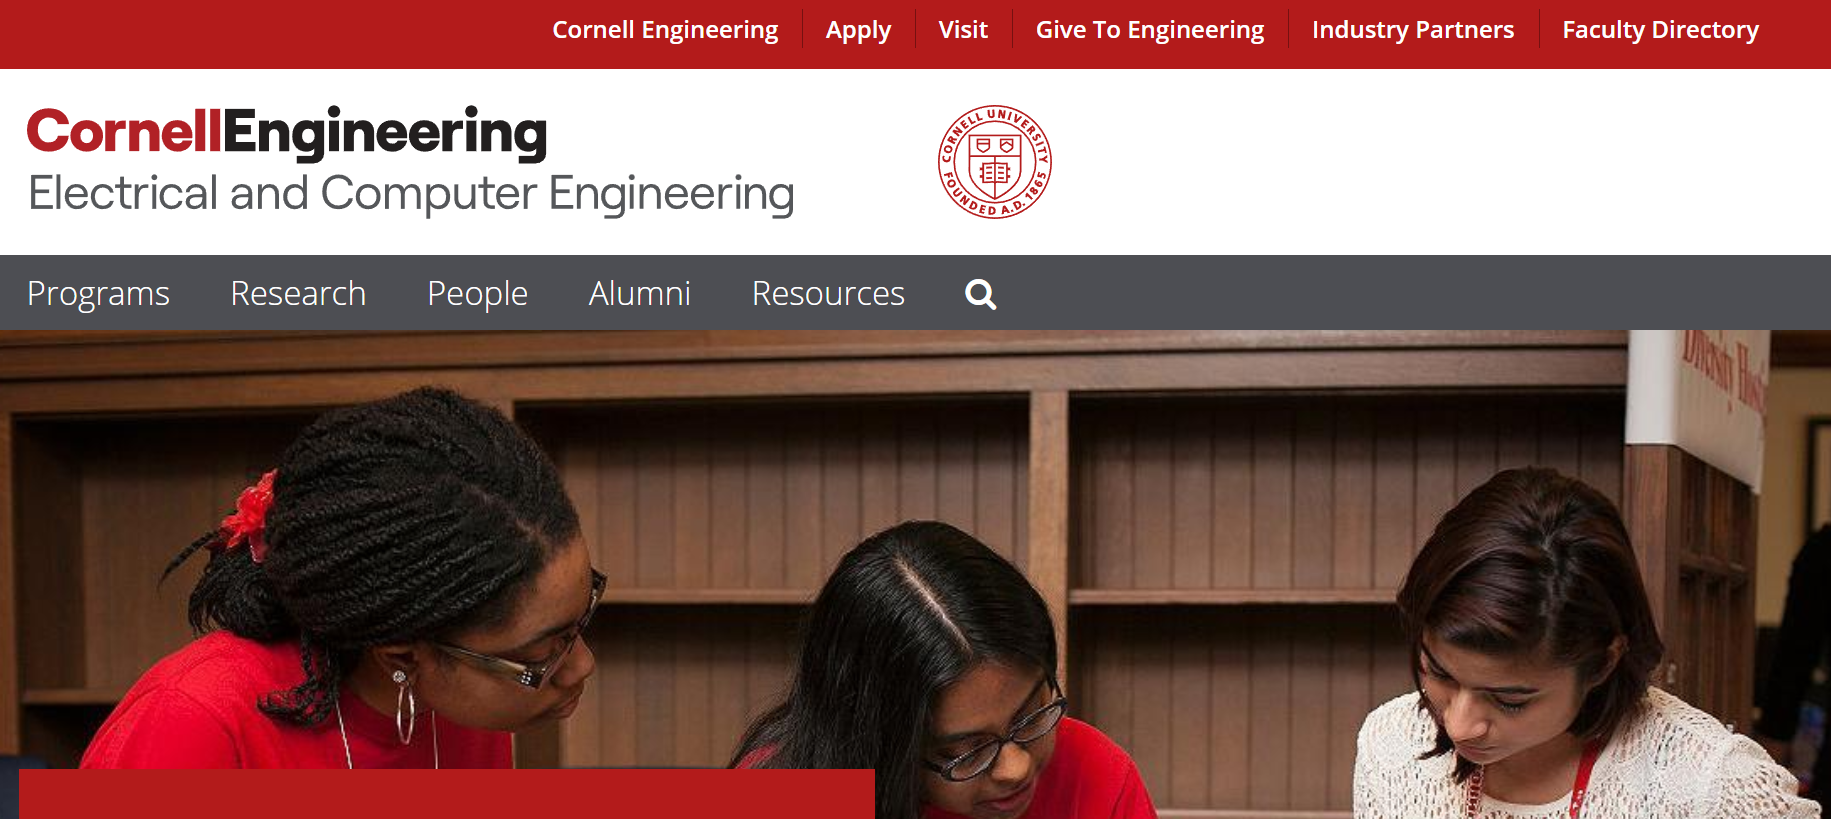
Task: Open the search magnifier icon
Action: tap(980, 294)
